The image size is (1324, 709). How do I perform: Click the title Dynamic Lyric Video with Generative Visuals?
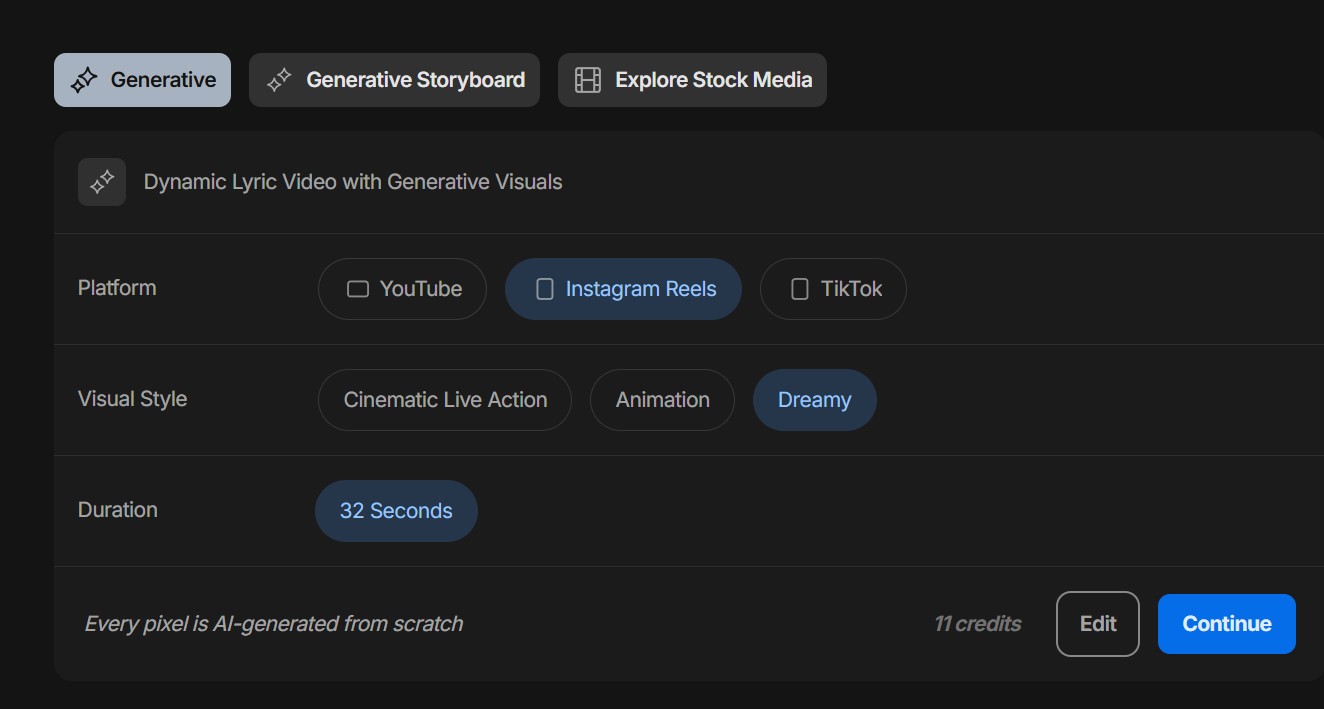tap(353, 182)
